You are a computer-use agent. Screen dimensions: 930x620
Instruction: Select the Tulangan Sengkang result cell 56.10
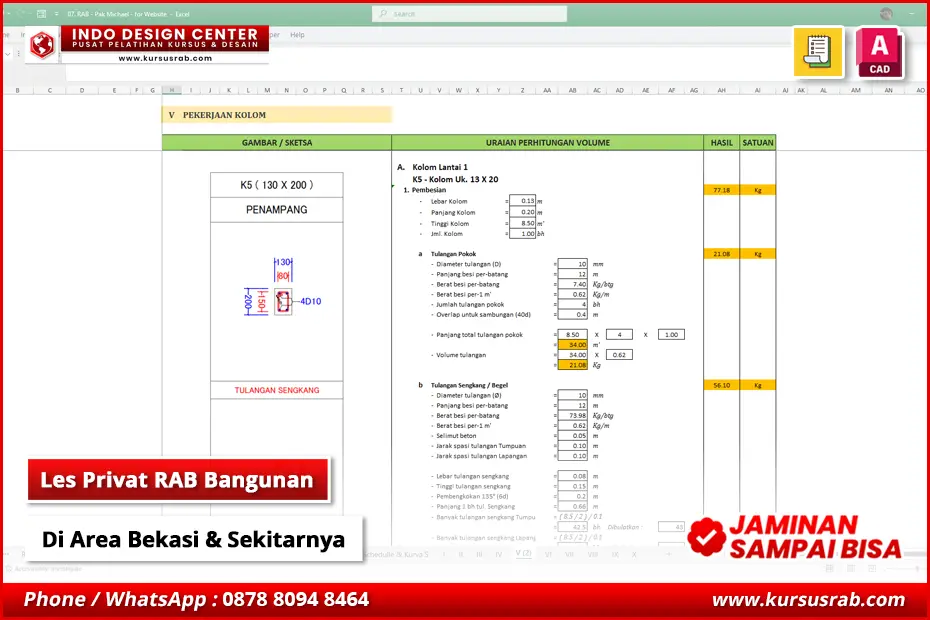pos(721,385)
